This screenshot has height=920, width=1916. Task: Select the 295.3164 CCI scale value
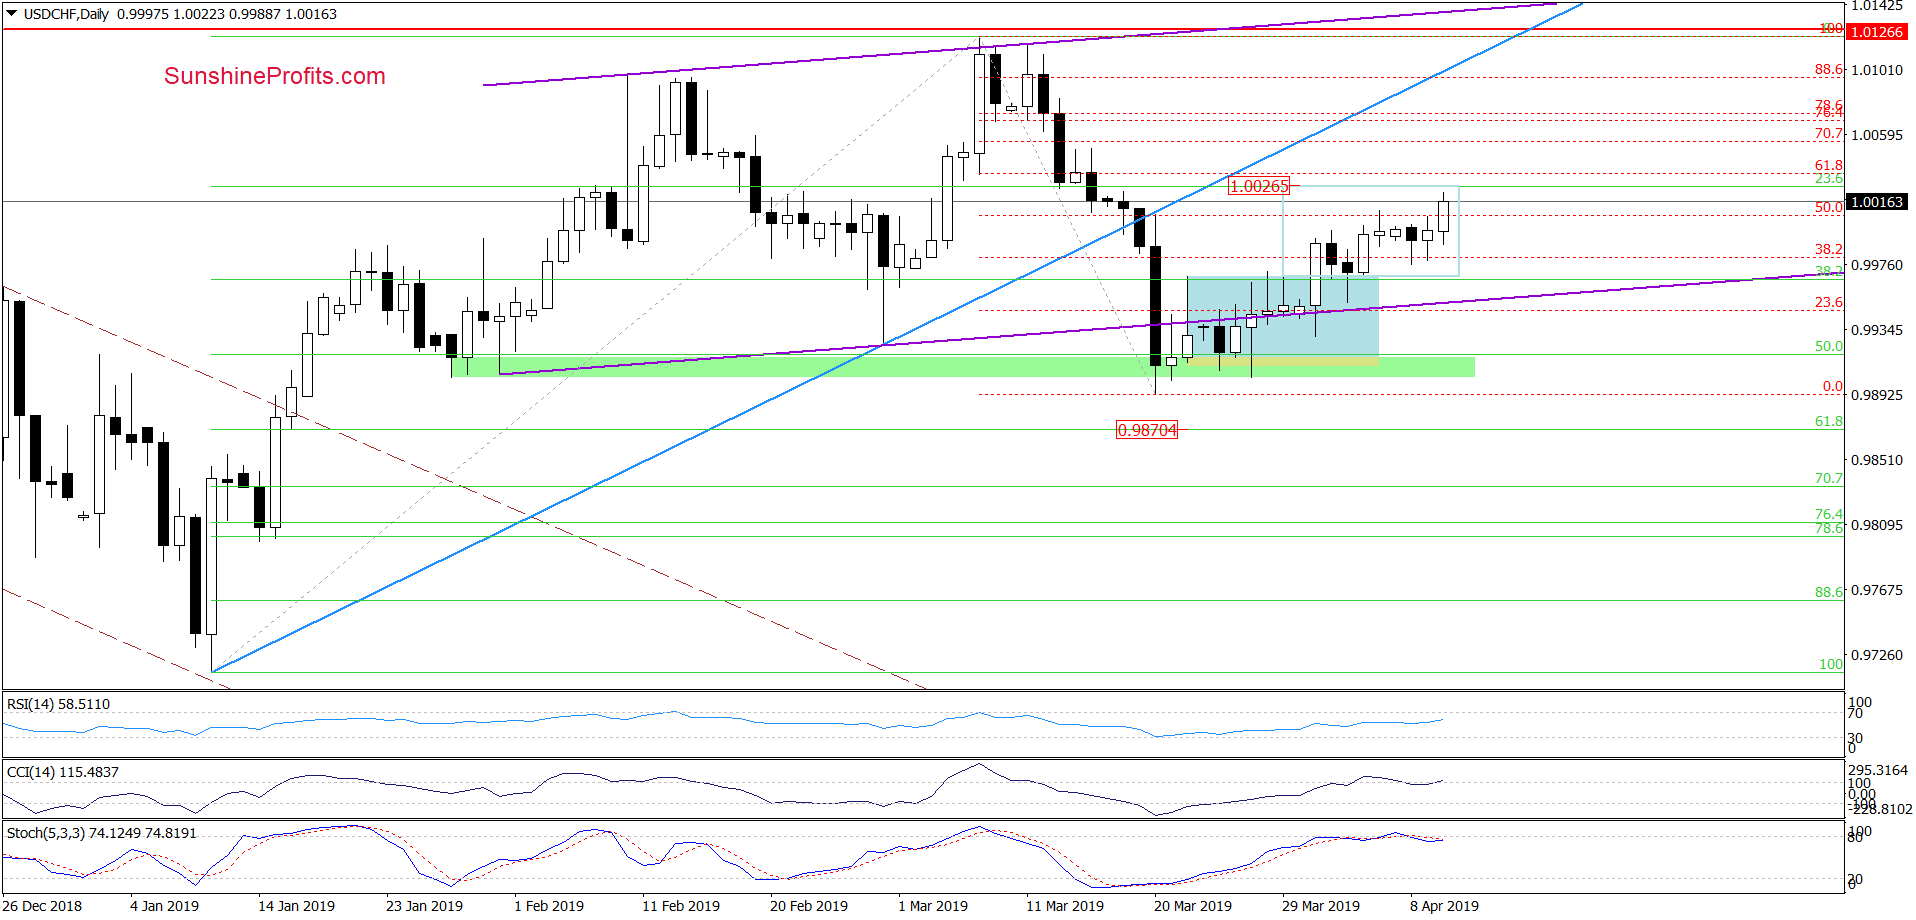(1878, 770)
